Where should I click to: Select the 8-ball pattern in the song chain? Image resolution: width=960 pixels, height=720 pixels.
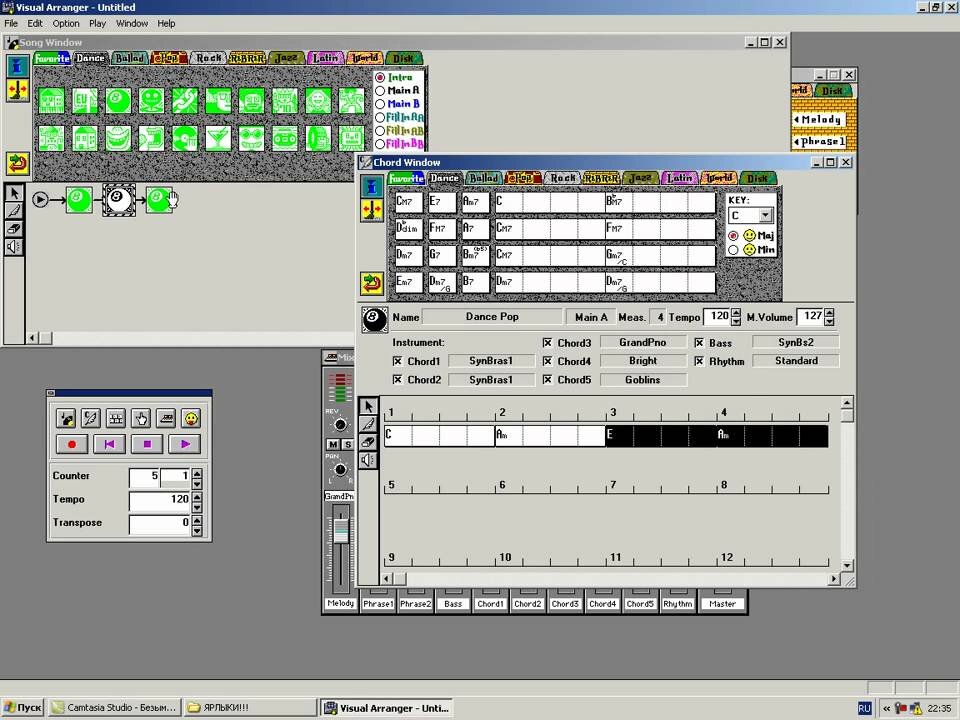point(118,200)
